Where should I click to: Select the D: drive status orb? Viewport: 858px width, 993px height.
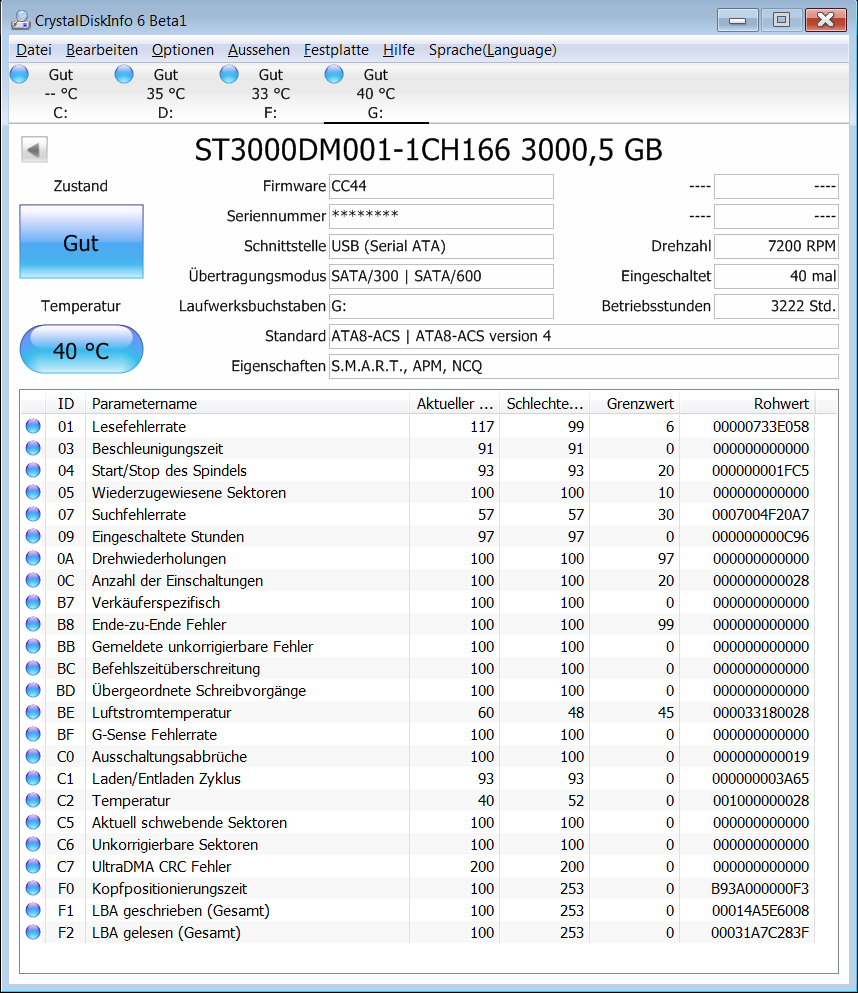pos(124,75)
